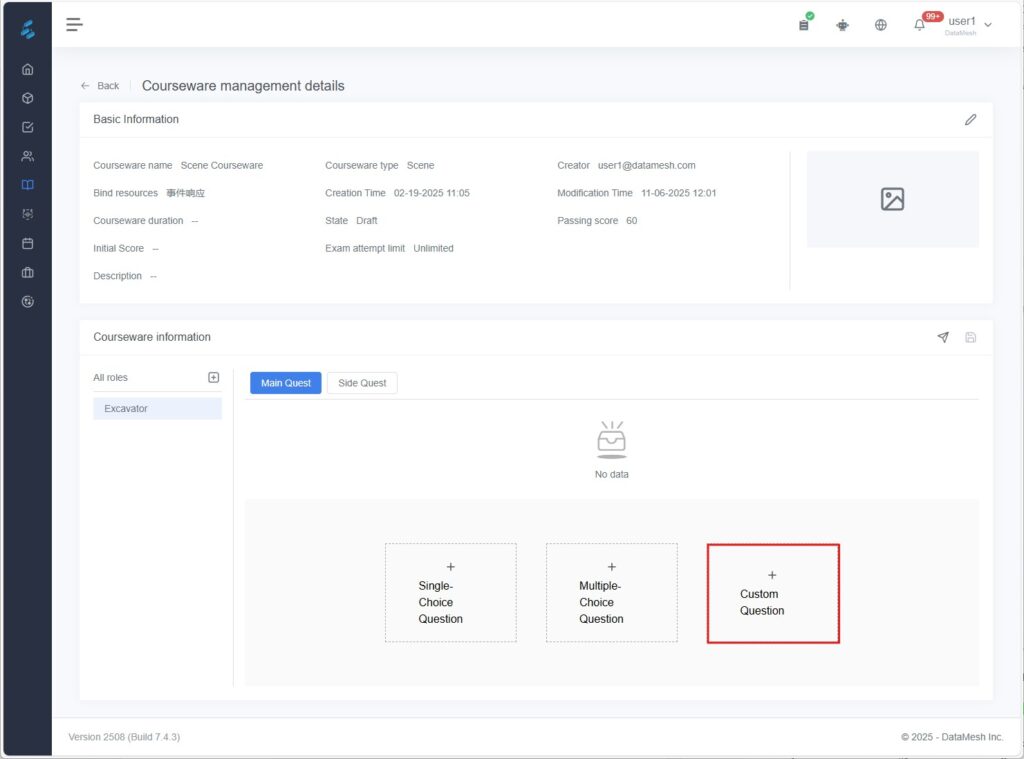Click the courseware cover image placeholder
The height and width of the screenshot is (759, 1024).
tap(892, 199)
